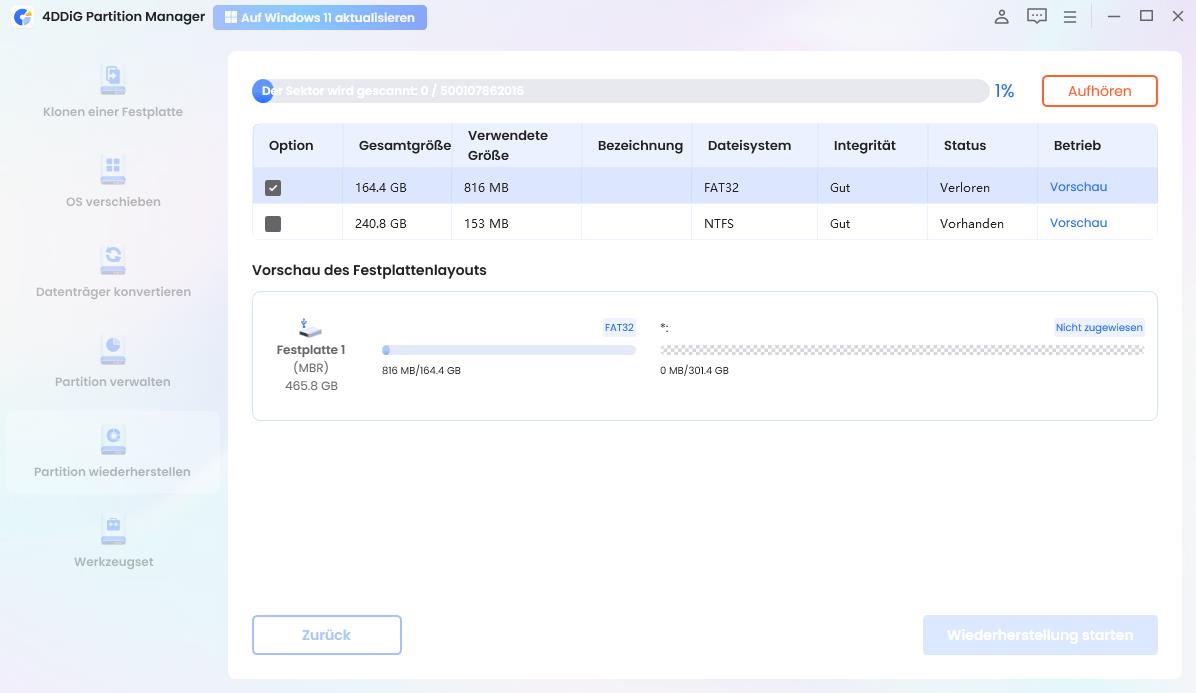1196x693 pixels.
Task: Open the Werkzeugset toolbox icon
Action: (x=112, y=529)
